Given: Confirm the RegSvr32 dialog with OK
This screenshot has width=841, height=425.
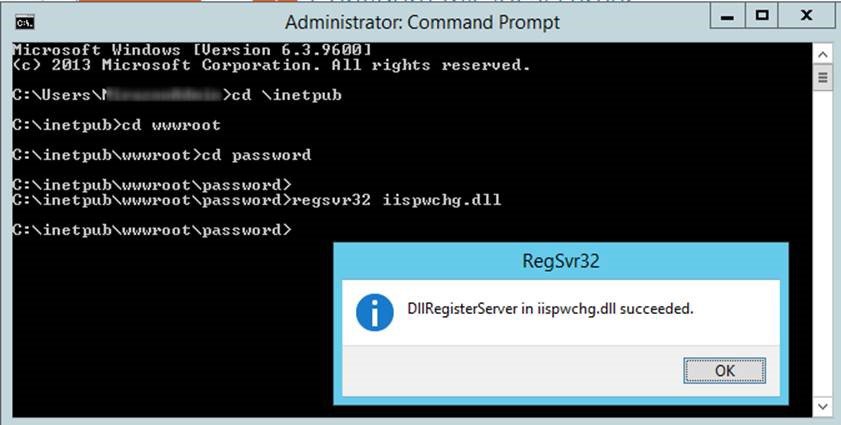Looking at the screenshot, I should [x=724, y=371].
